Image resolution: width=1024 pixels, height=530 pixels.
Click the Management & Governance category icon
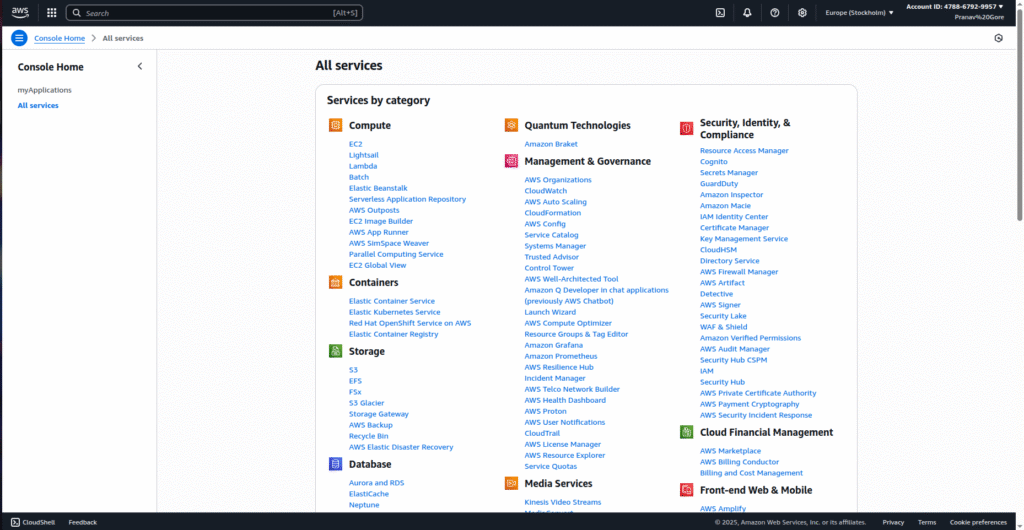(511, 161)
